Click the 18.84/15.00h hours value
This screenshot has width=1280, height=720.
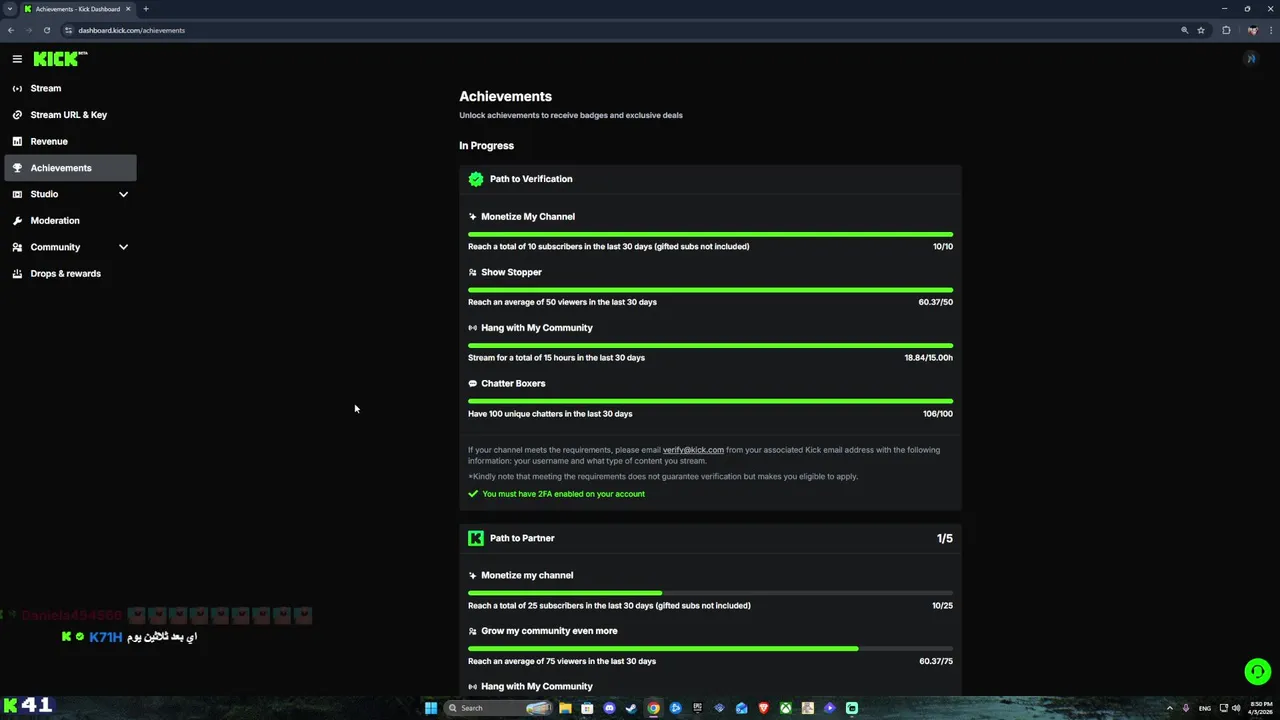[929, 358]
